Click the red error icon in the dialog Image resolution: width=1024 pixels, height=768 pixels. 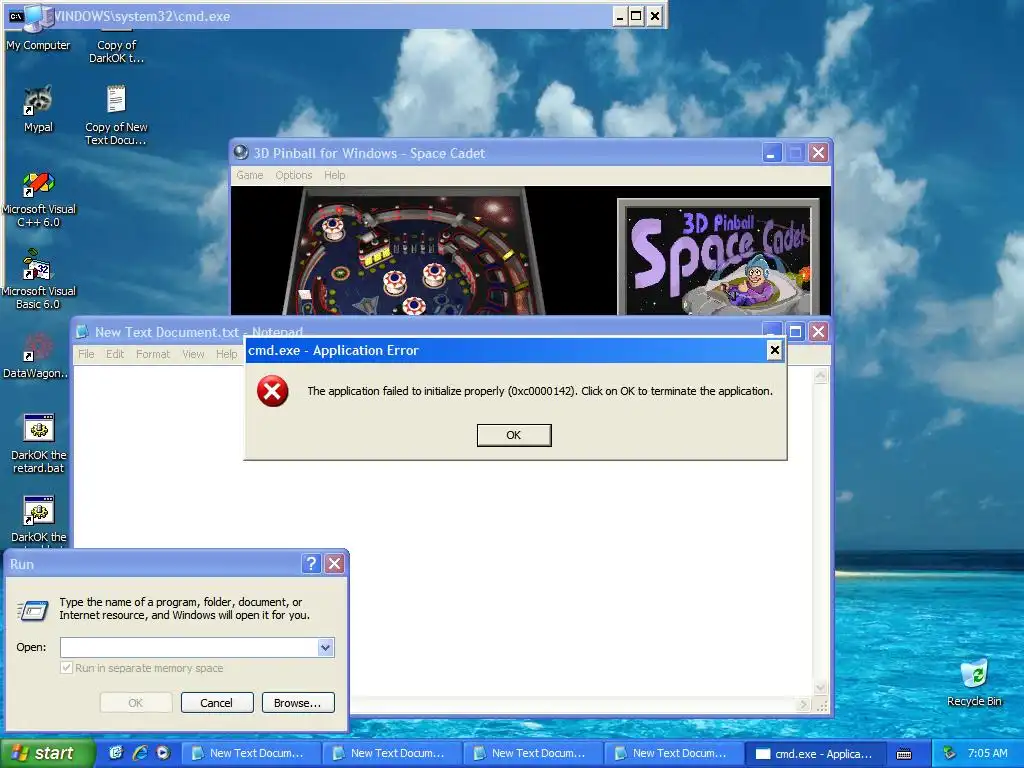[x=272, y=391]
